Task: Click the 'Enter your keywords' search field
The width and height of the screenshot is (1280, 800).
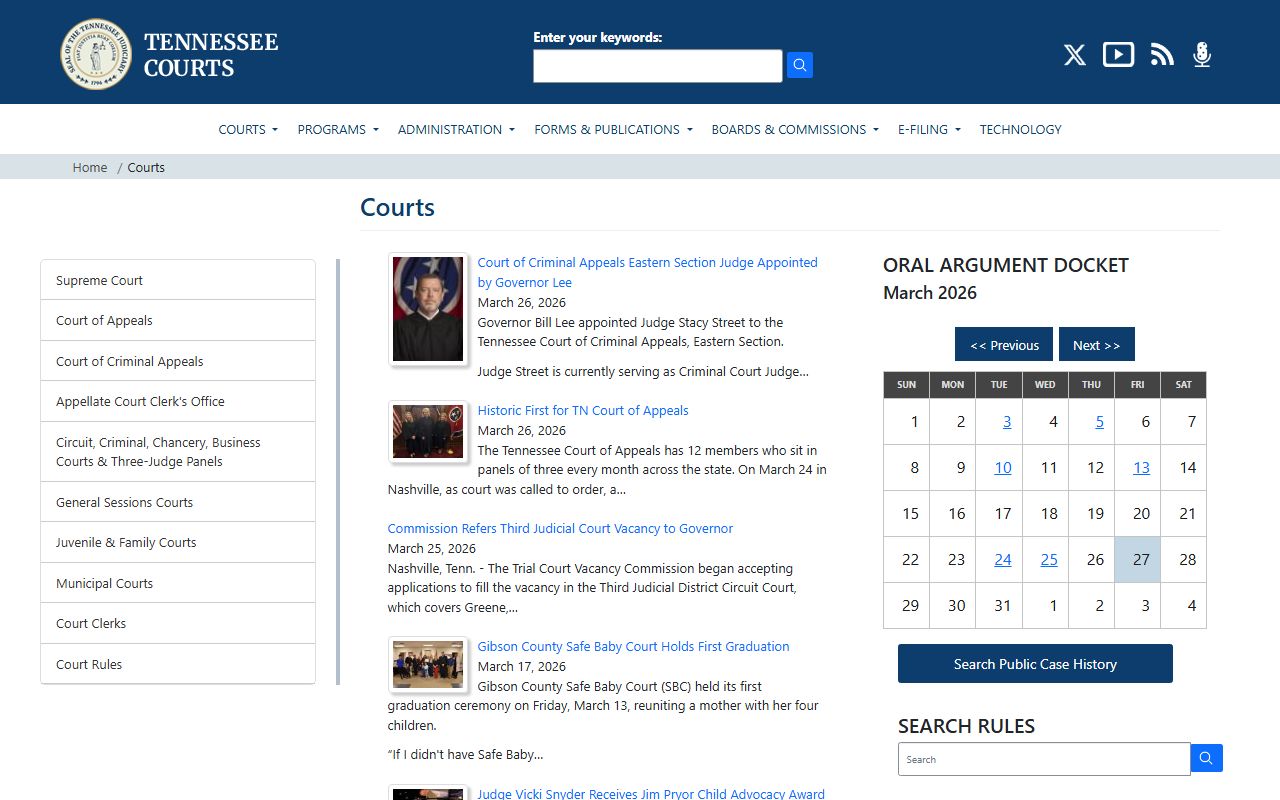Action: 657,66
